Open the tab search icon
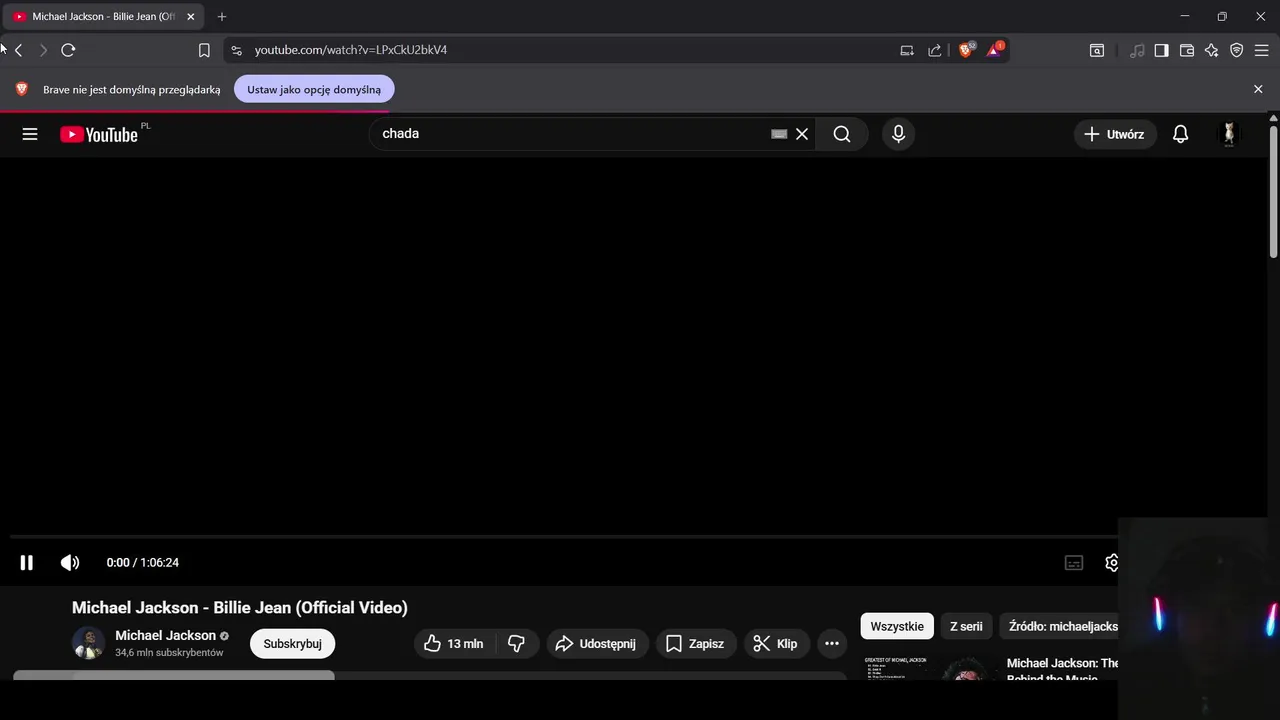 tap(1097, 50)
